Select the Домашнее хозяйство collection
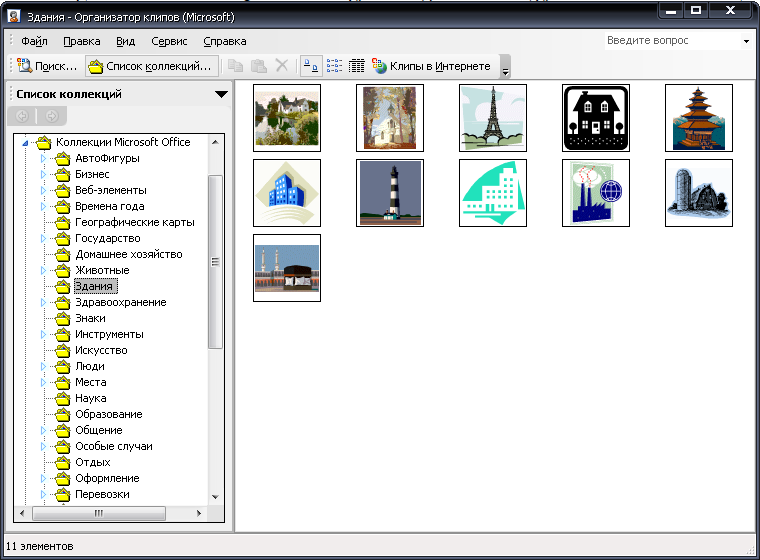This screenshot has height=560, width=760. pos(128,254)
